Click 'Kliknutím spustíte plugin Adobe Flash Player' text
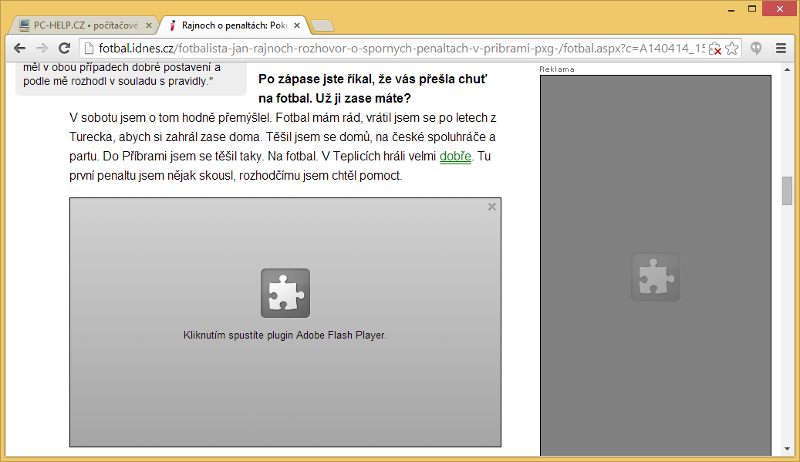Screen dimensions: 800x462 coord(285,335)
